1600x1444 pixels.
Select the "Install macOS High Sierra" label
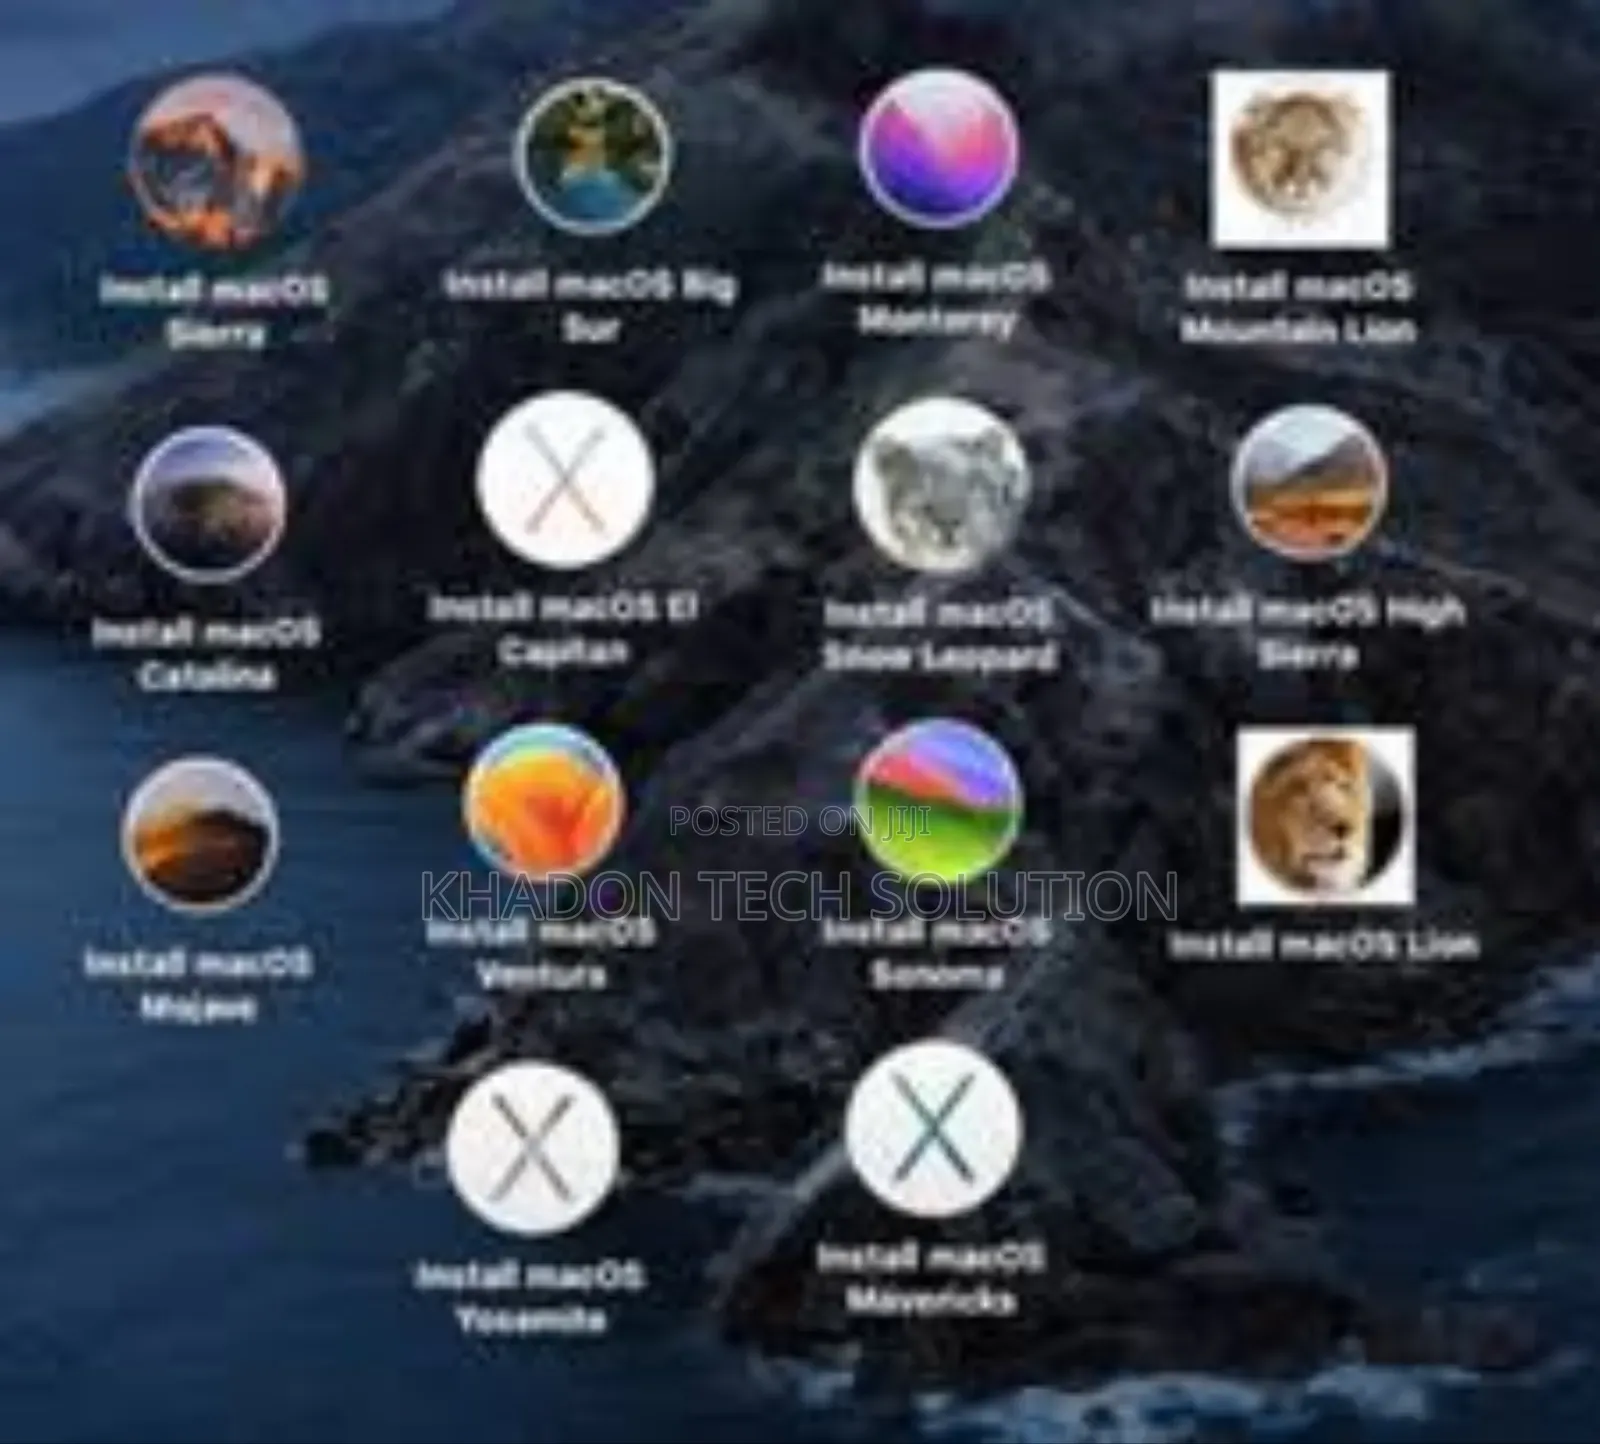(x=1308, y=632)
